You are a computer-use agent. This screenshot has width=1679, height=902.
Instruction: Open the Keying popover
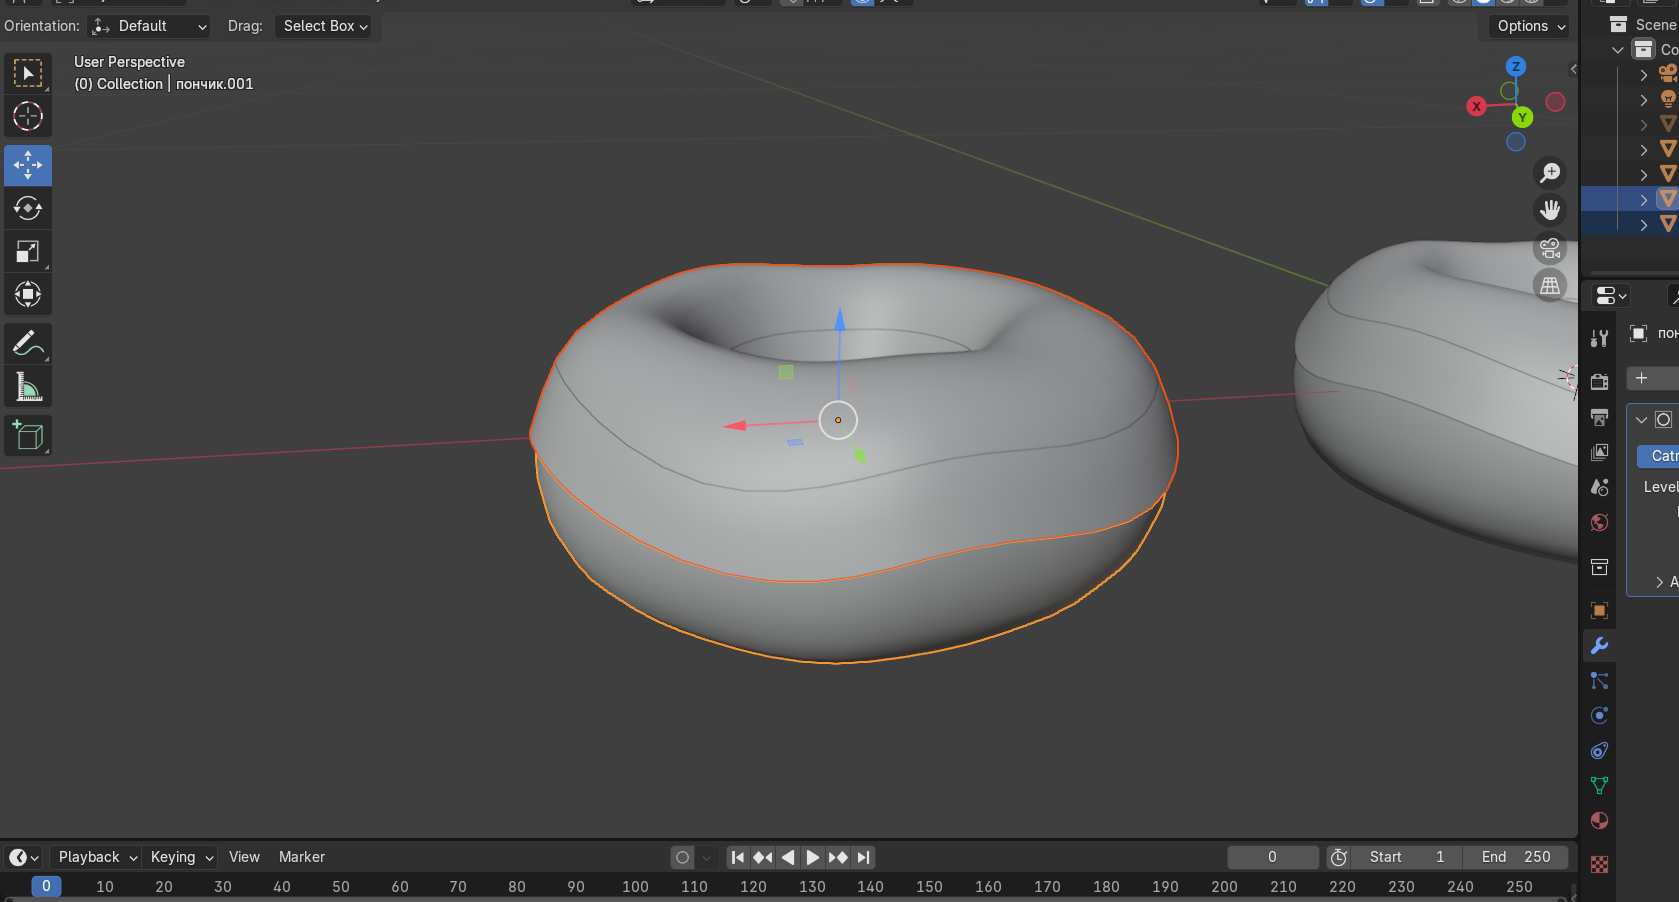[181, 857]
